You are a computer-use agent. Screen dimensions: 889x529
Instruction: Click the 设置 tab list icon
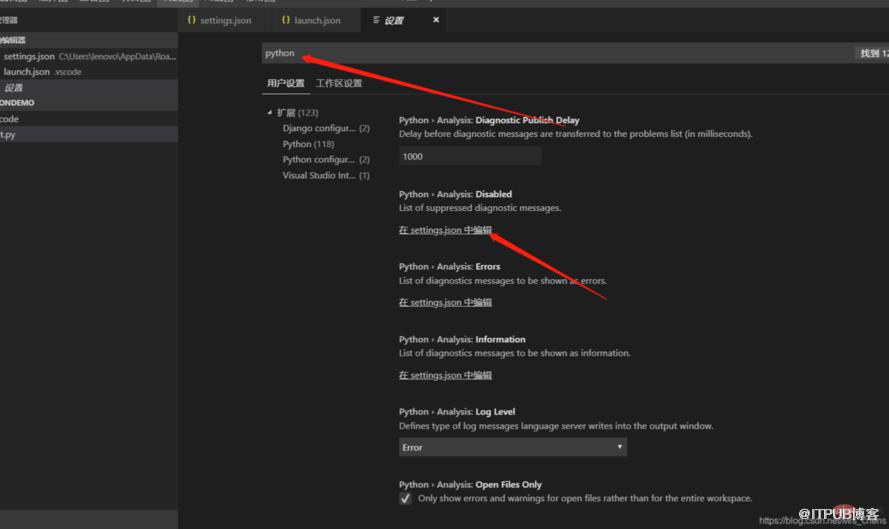click(376, 20)
